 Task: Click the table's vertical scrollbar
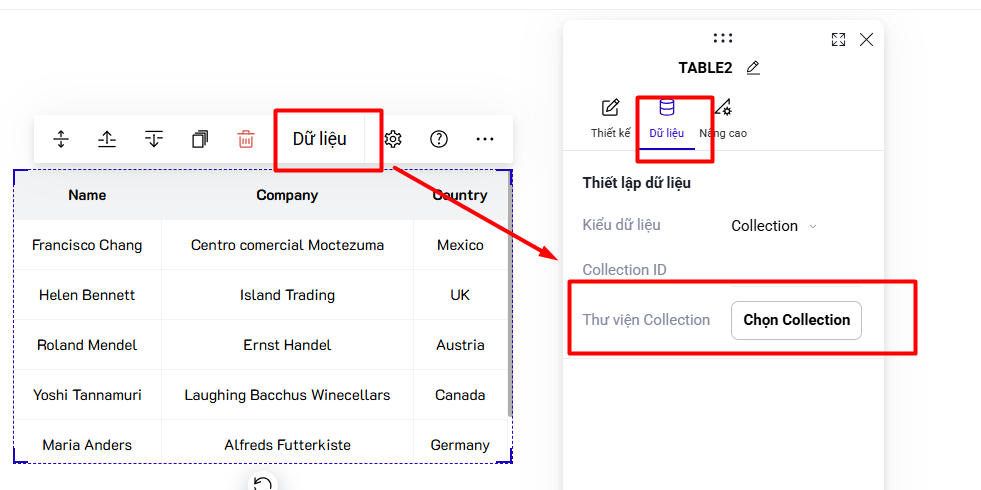[x=510, y=294]
